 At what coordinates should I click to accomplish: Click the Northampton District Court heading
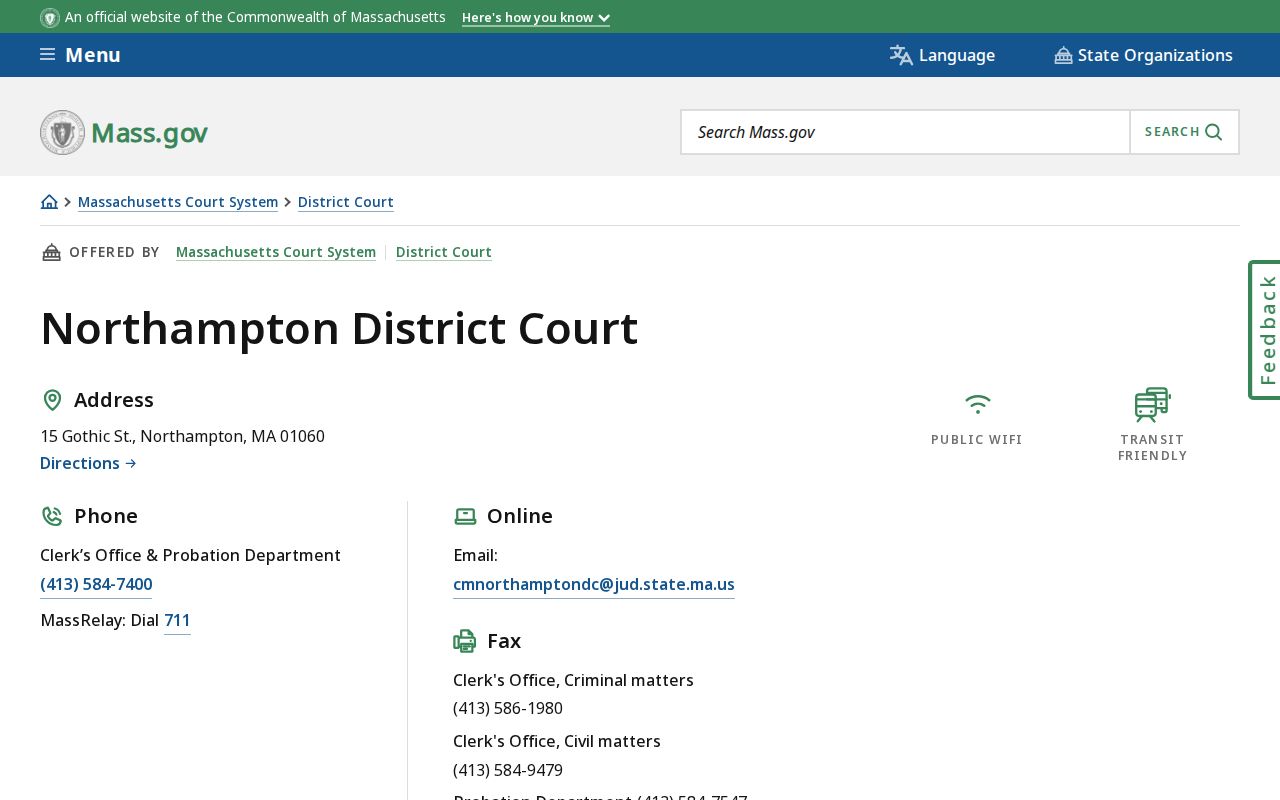[339, 328]
